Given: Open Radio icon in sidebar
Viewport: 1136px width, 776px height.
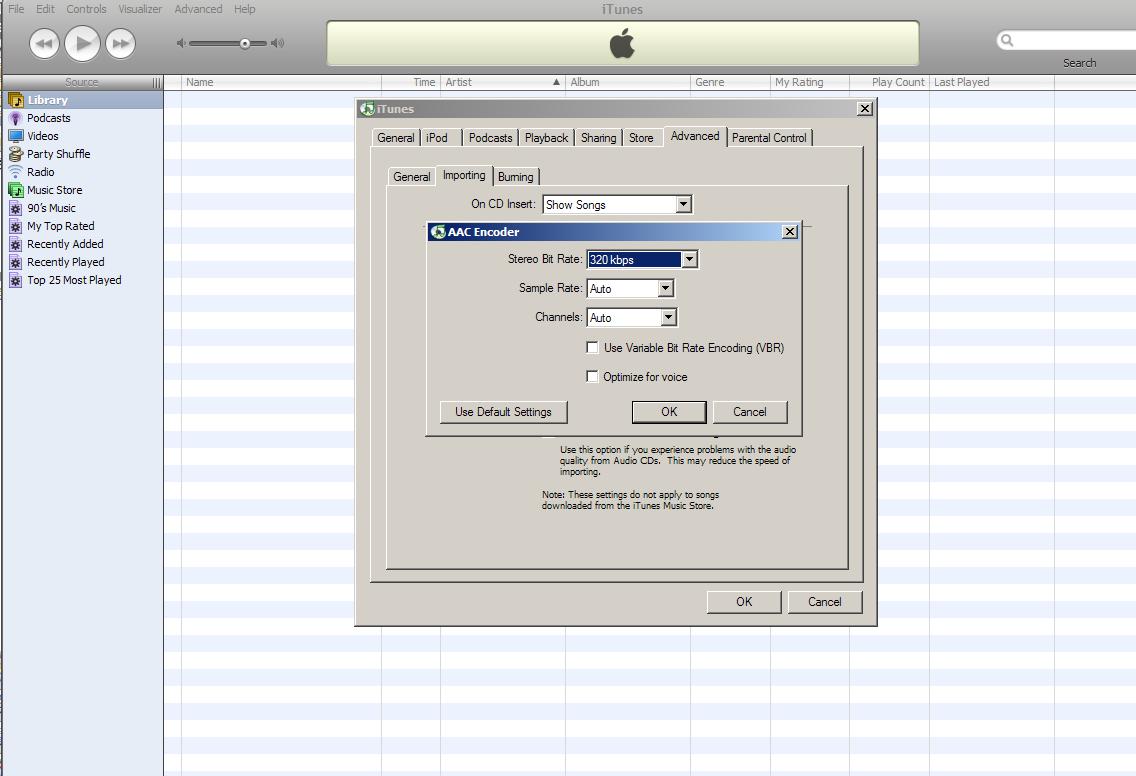Looking at the screenshot, I should click(x=16, y=172).
